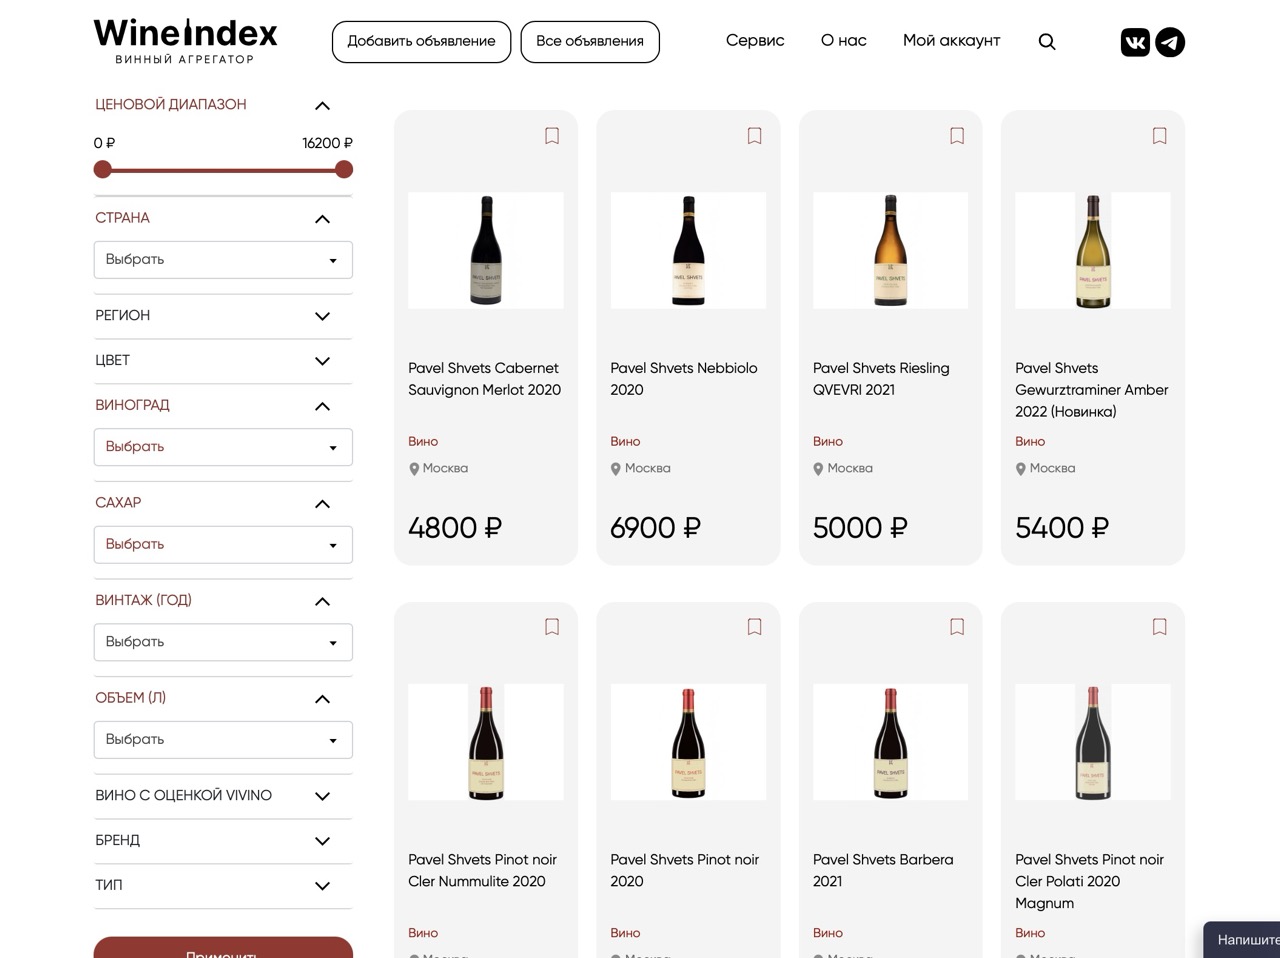Open Pavel Shvets Barbera 2021 title link
1280x958 pixels.
tap(883, 870)
